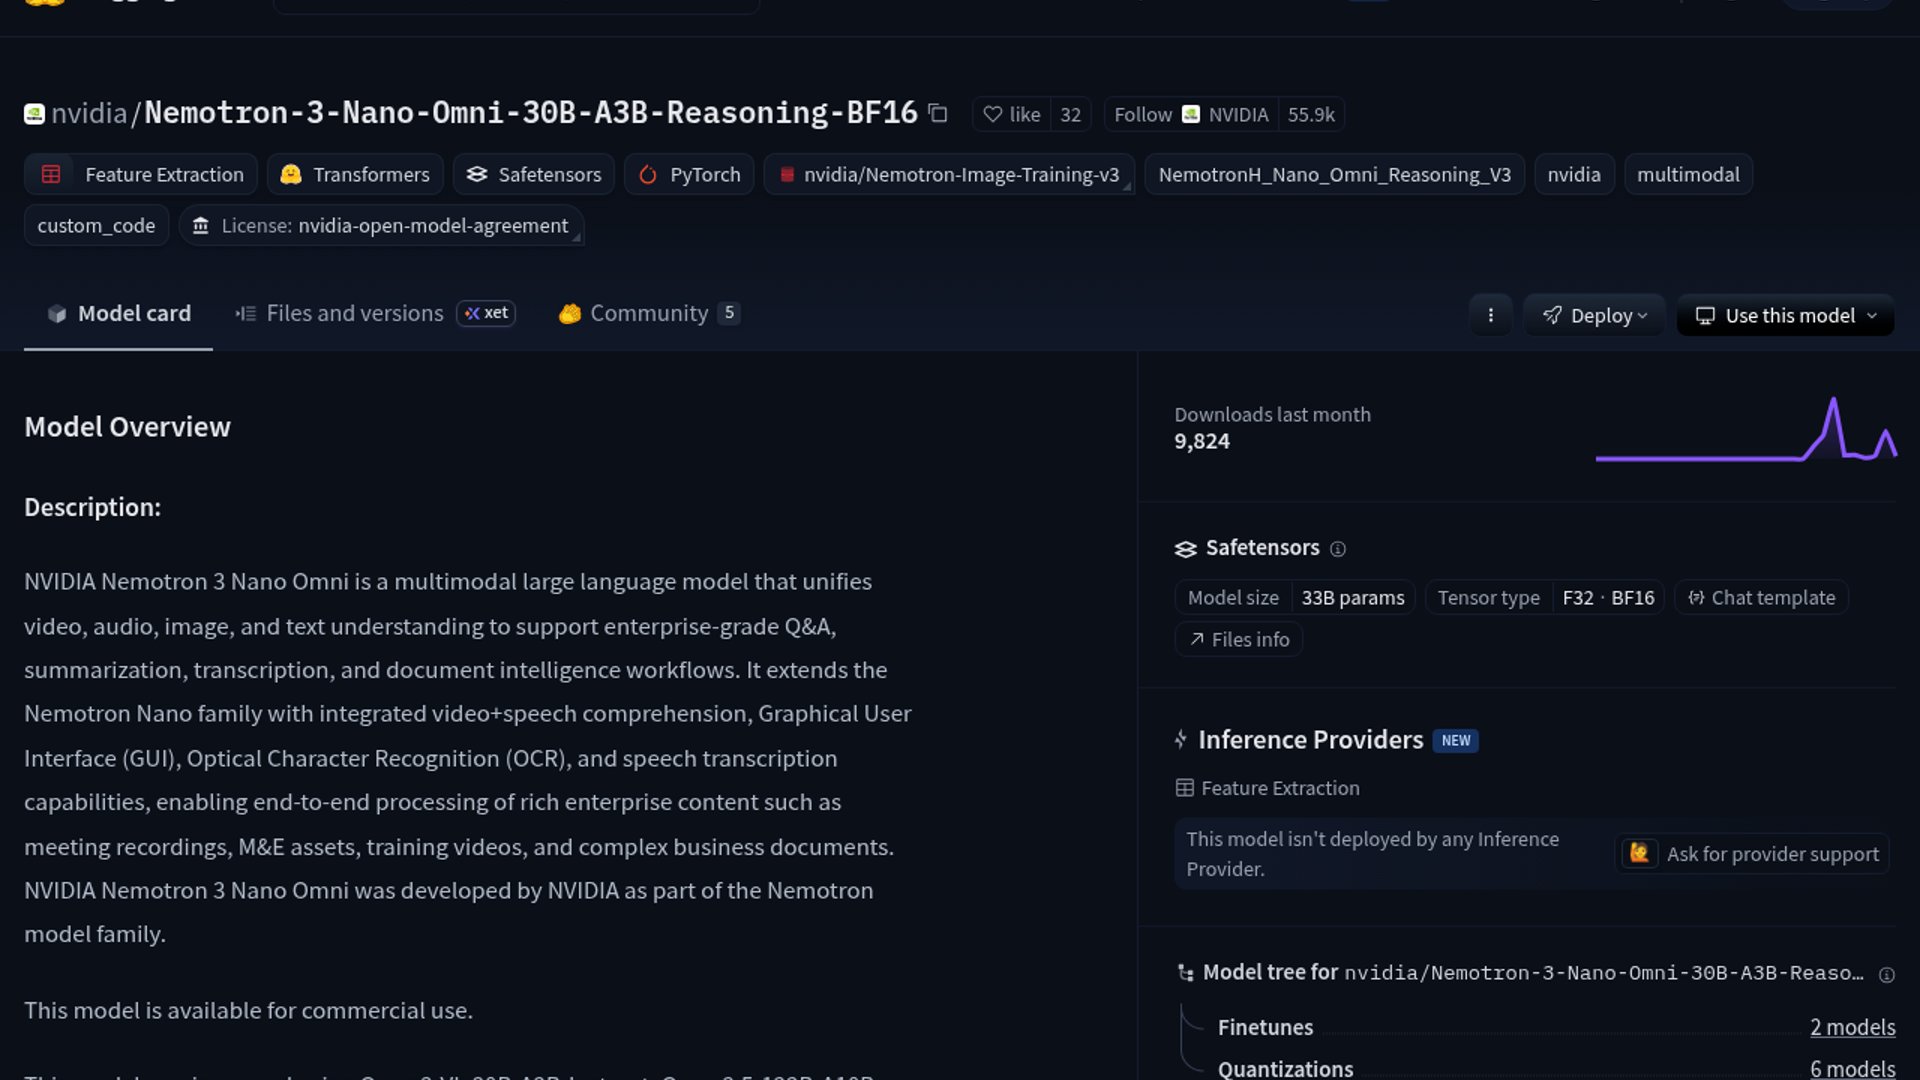Open the Files info link
Image resolution: width=1920 pixels, height=1080 pixels.
1239,639
